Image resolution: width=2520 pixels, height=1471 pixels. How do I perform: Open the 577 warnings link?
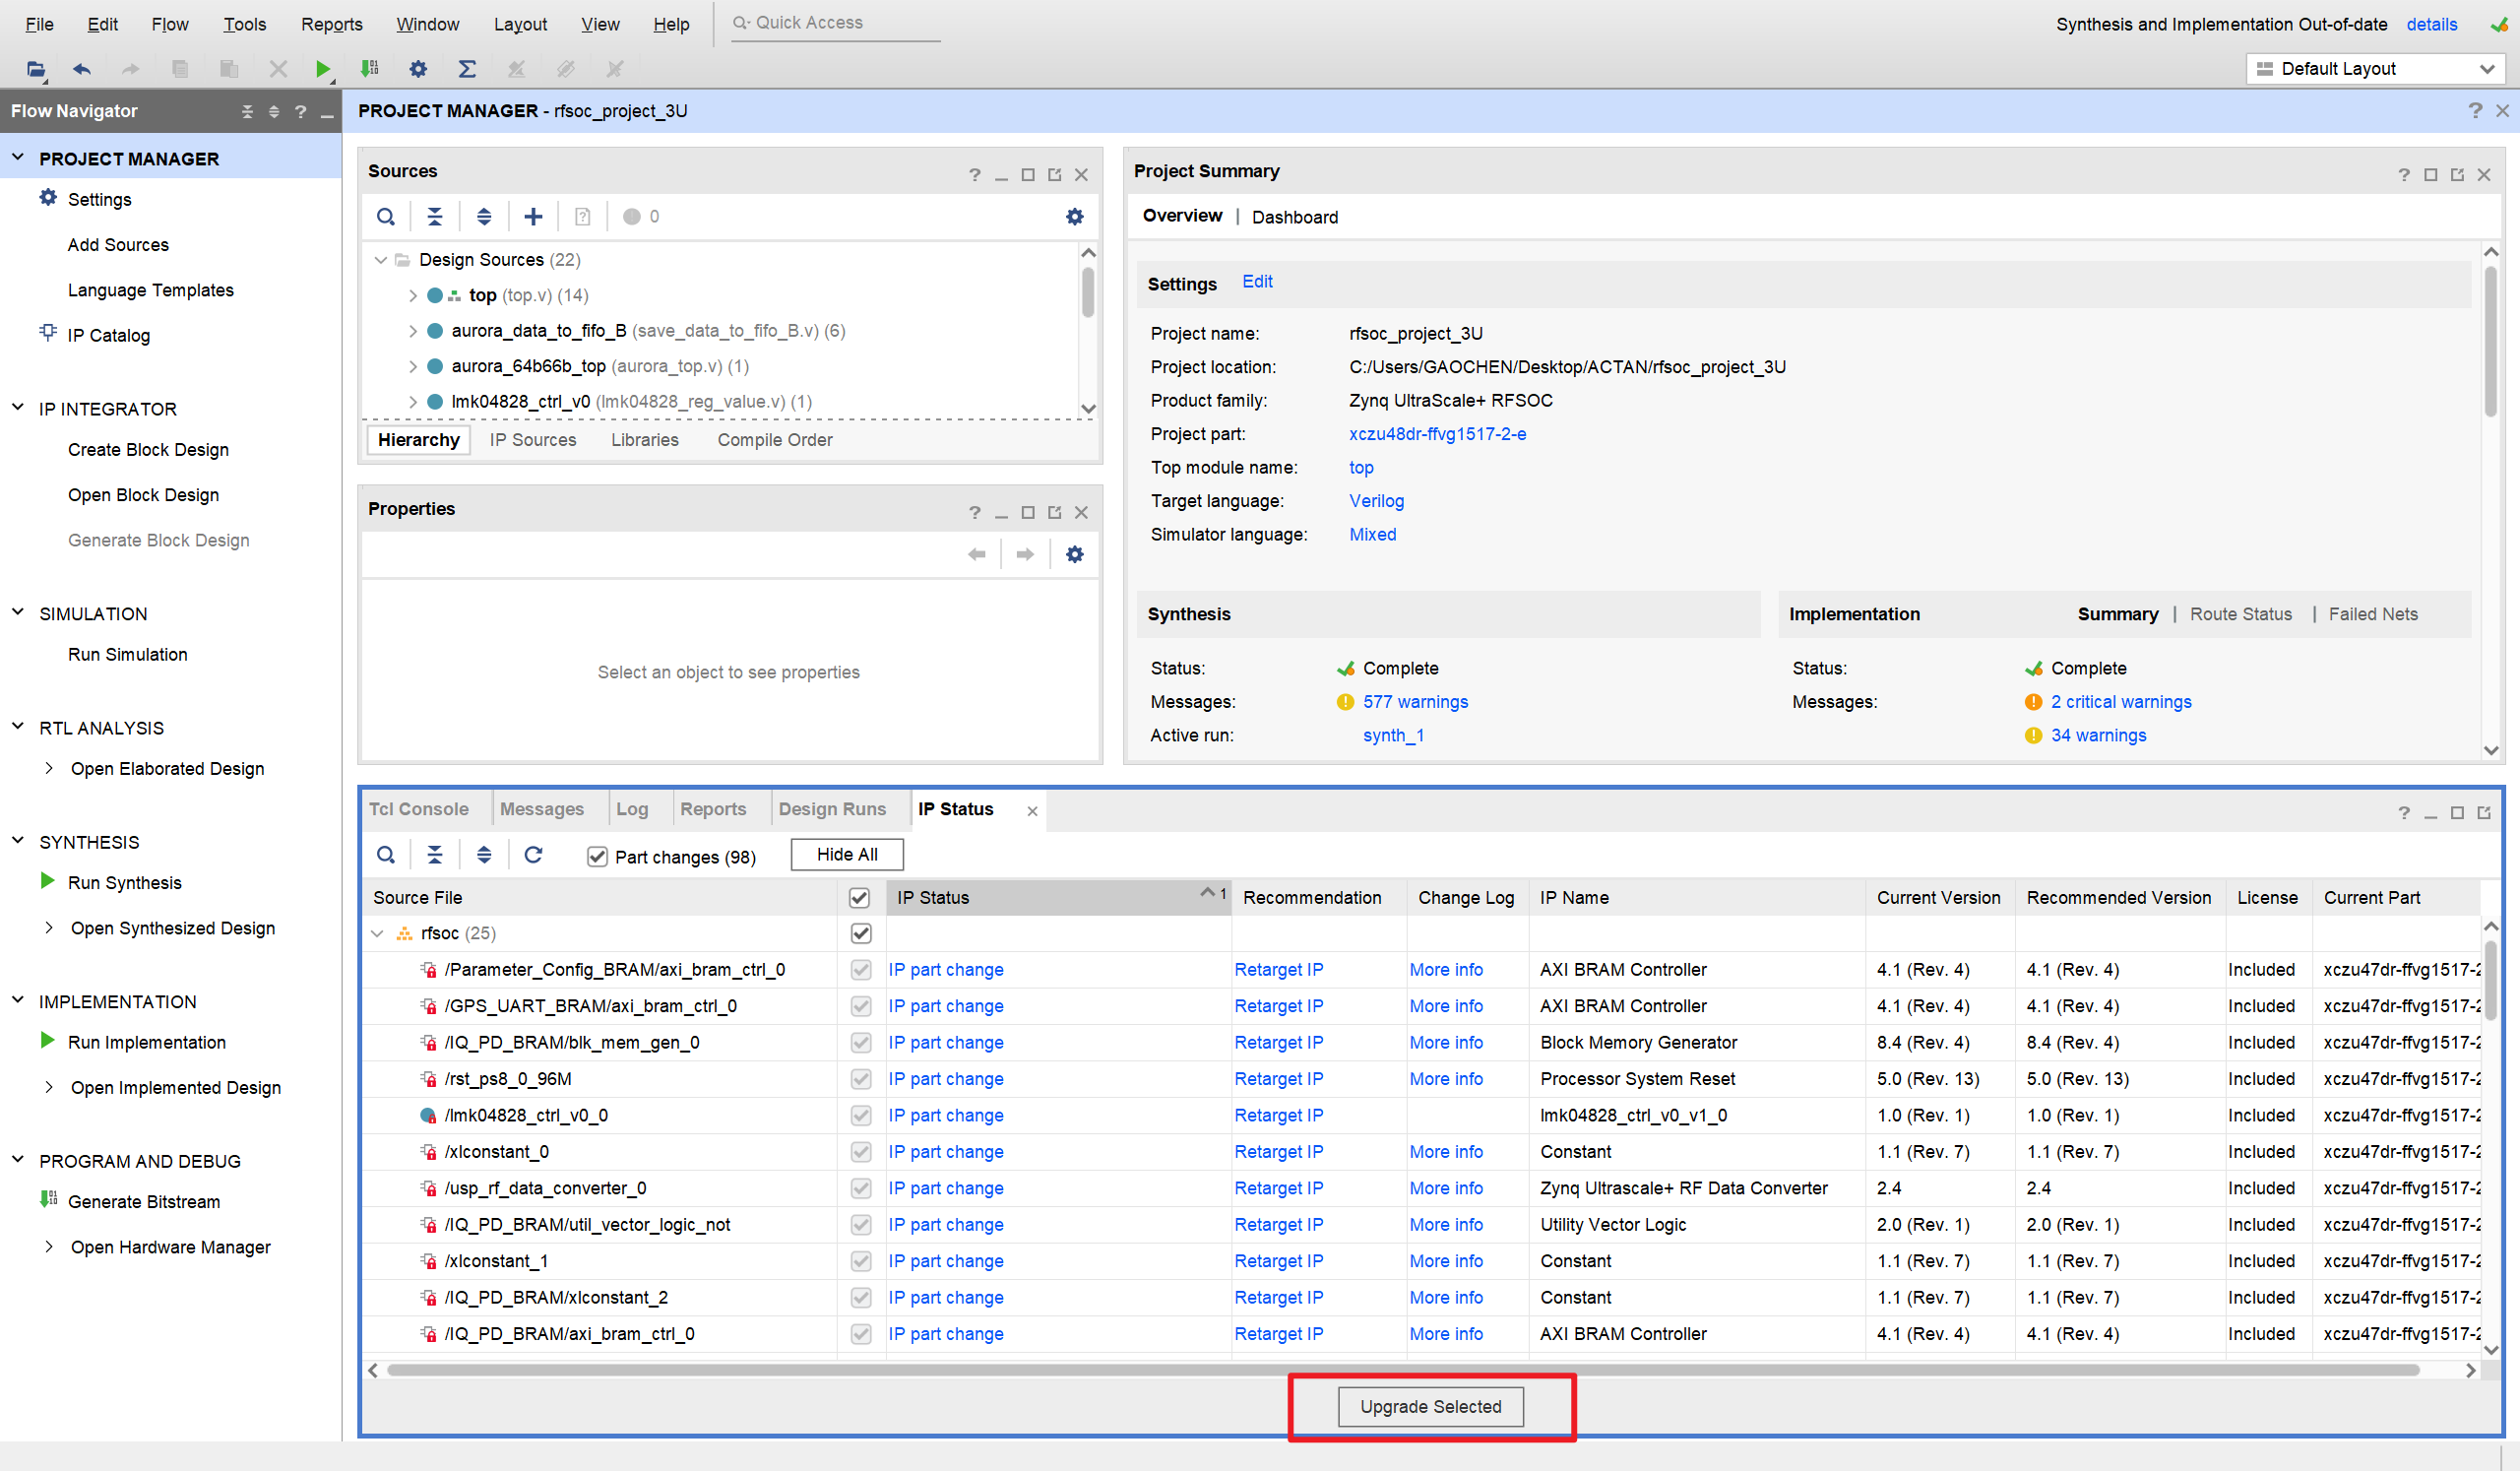[x=1415, y=702]
